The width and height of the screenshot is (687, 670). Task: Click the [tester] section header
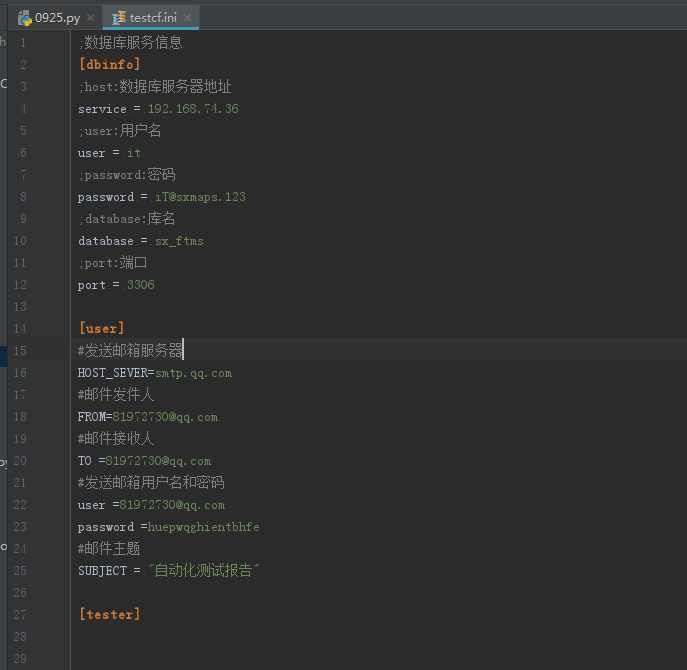pos(109,615)
